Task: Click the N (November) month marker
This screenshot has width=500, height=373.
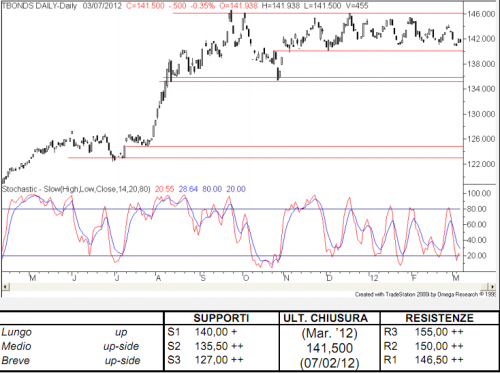Action: click(286, 278)
